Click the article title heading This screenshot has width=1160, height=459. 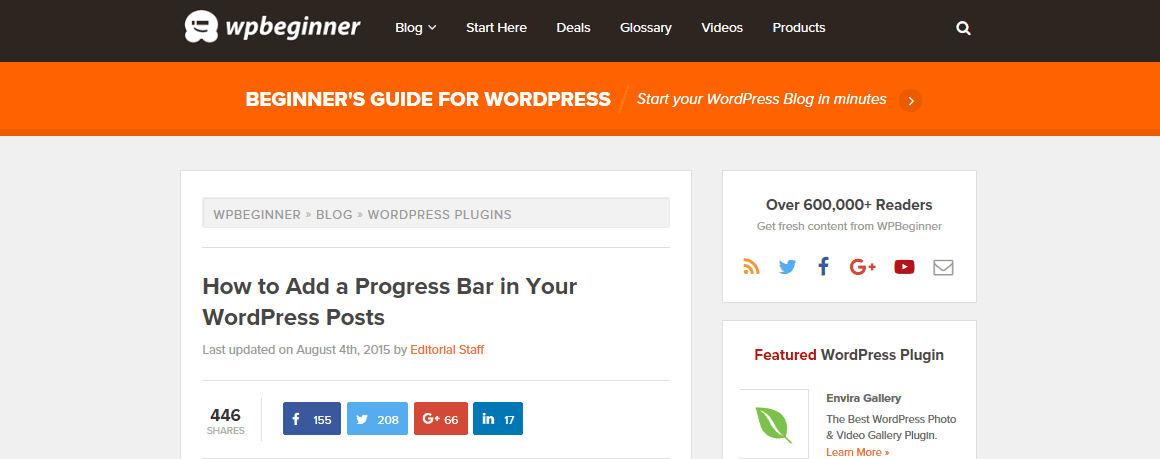(x=390, y=302)
